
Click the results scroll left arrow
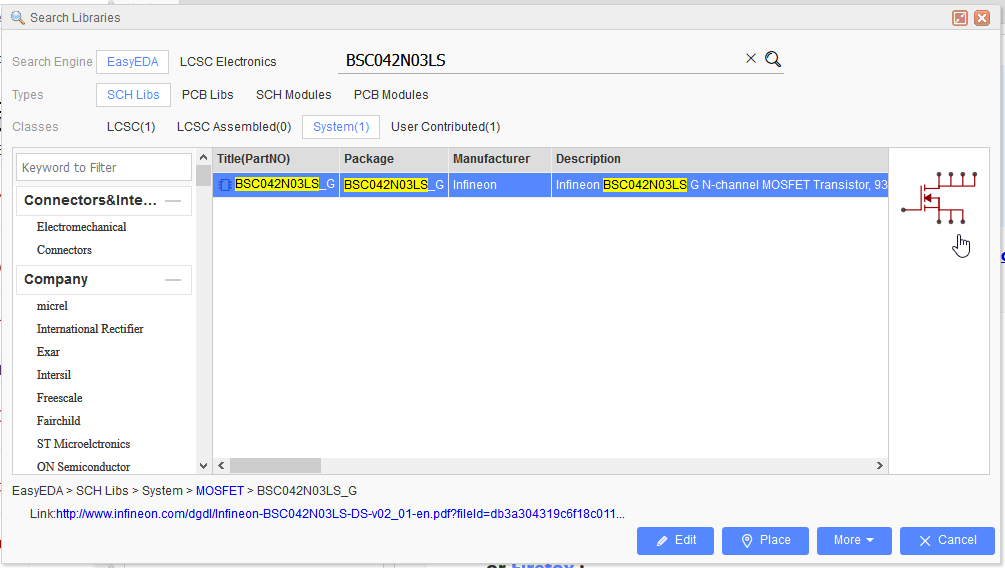[221, 465]
